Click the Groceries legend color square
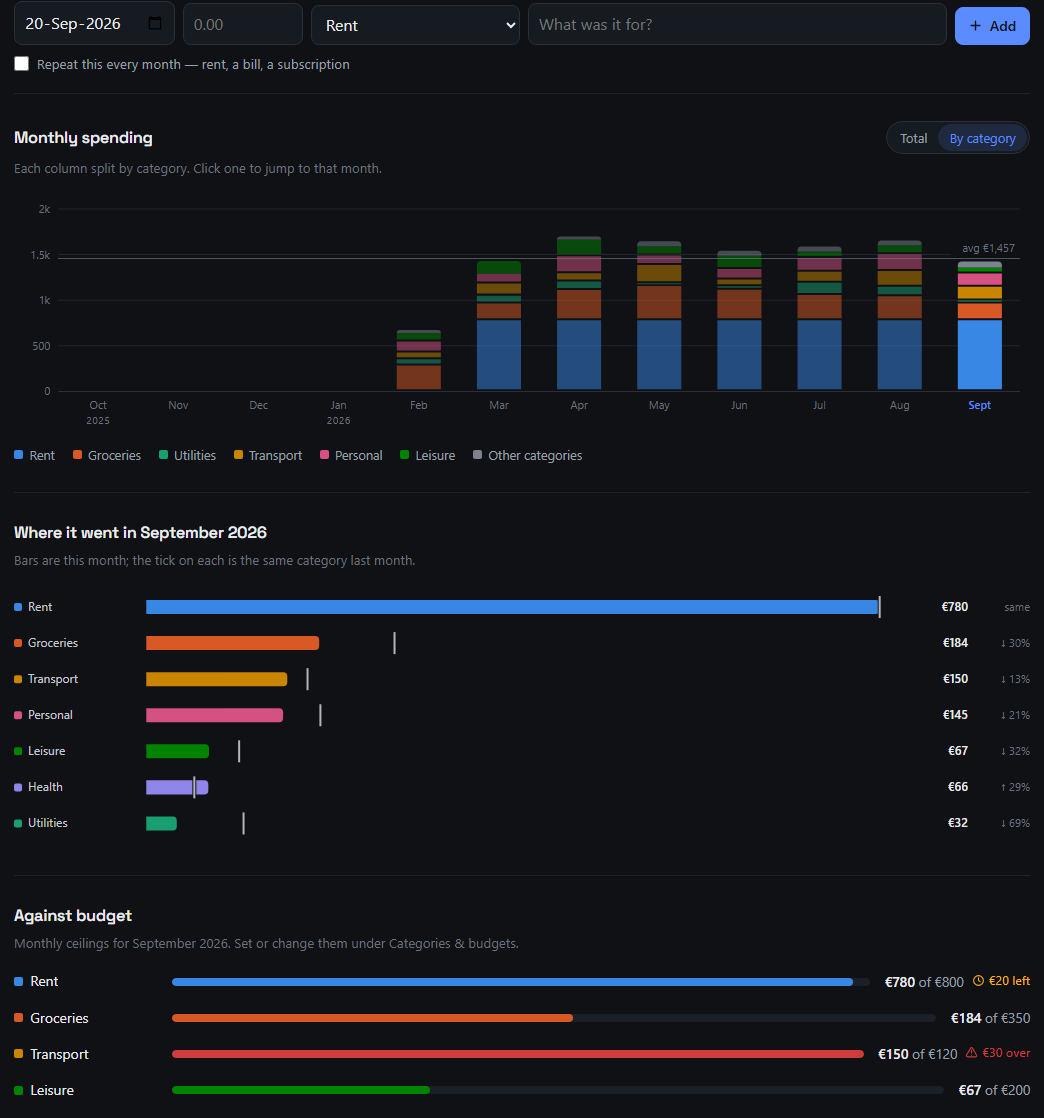The width and height of the screenshot is (1044, 1118). click(77, 455)
